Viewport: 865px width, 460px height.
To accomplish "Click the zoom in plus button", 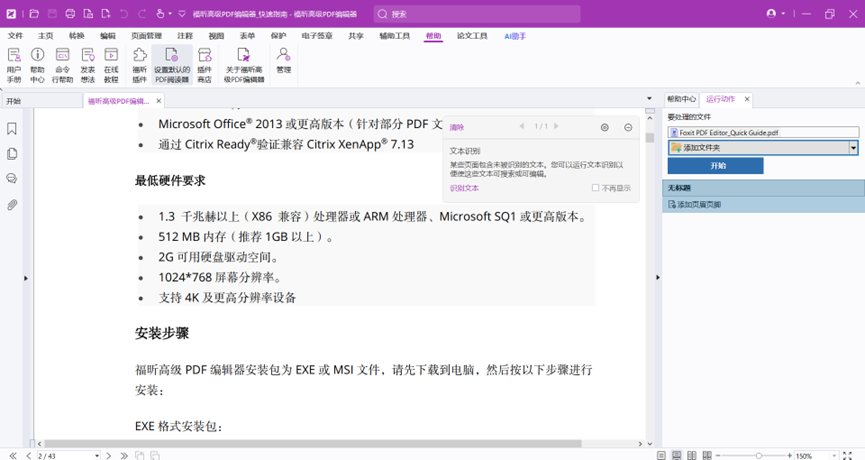I will [x=789, y=456].
